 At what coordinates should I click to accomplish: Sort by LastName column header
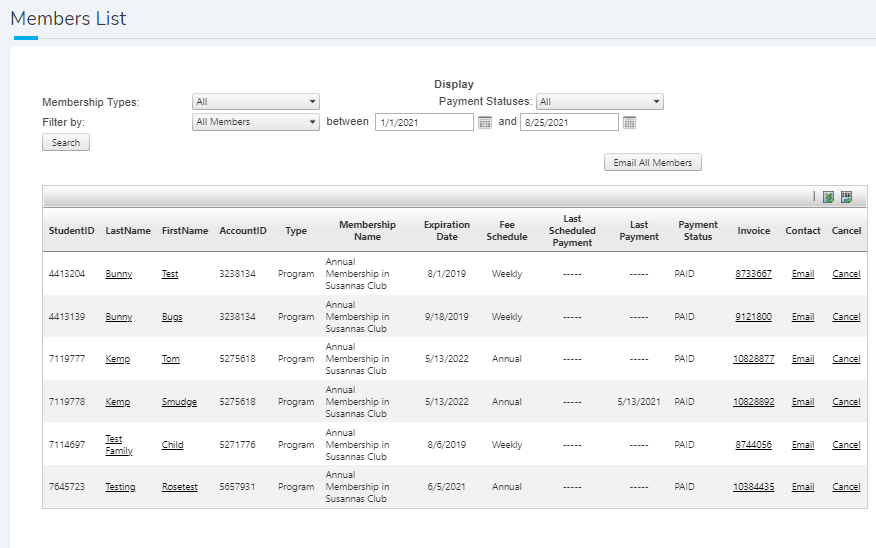[x=128, y=231]
